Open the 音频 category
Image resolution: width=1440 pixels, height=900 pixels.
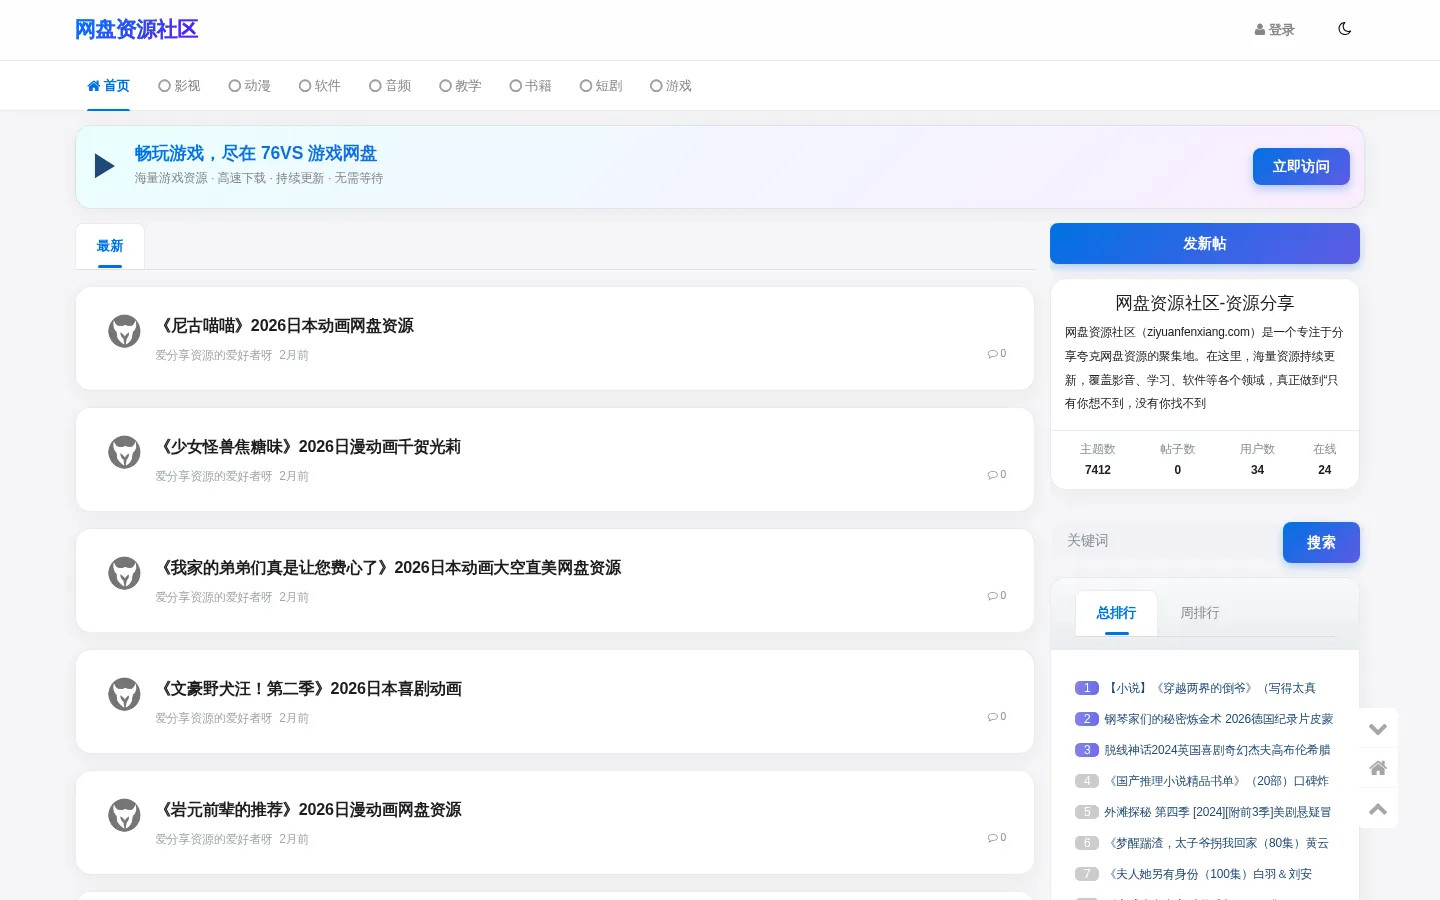[x=390, y=86]
